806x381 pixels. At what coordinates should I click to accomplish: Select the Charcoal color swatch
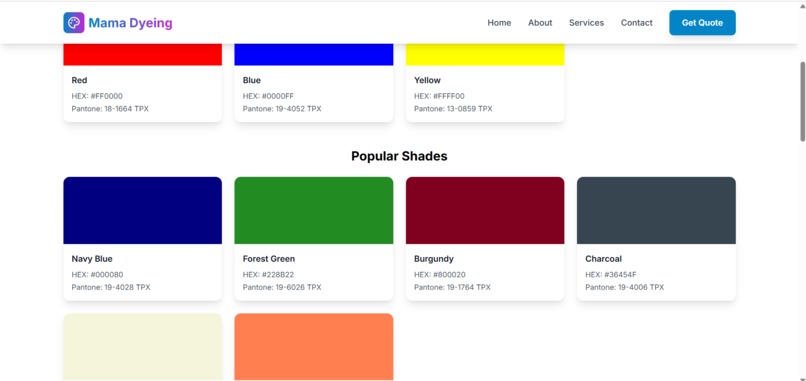point(656,210)
